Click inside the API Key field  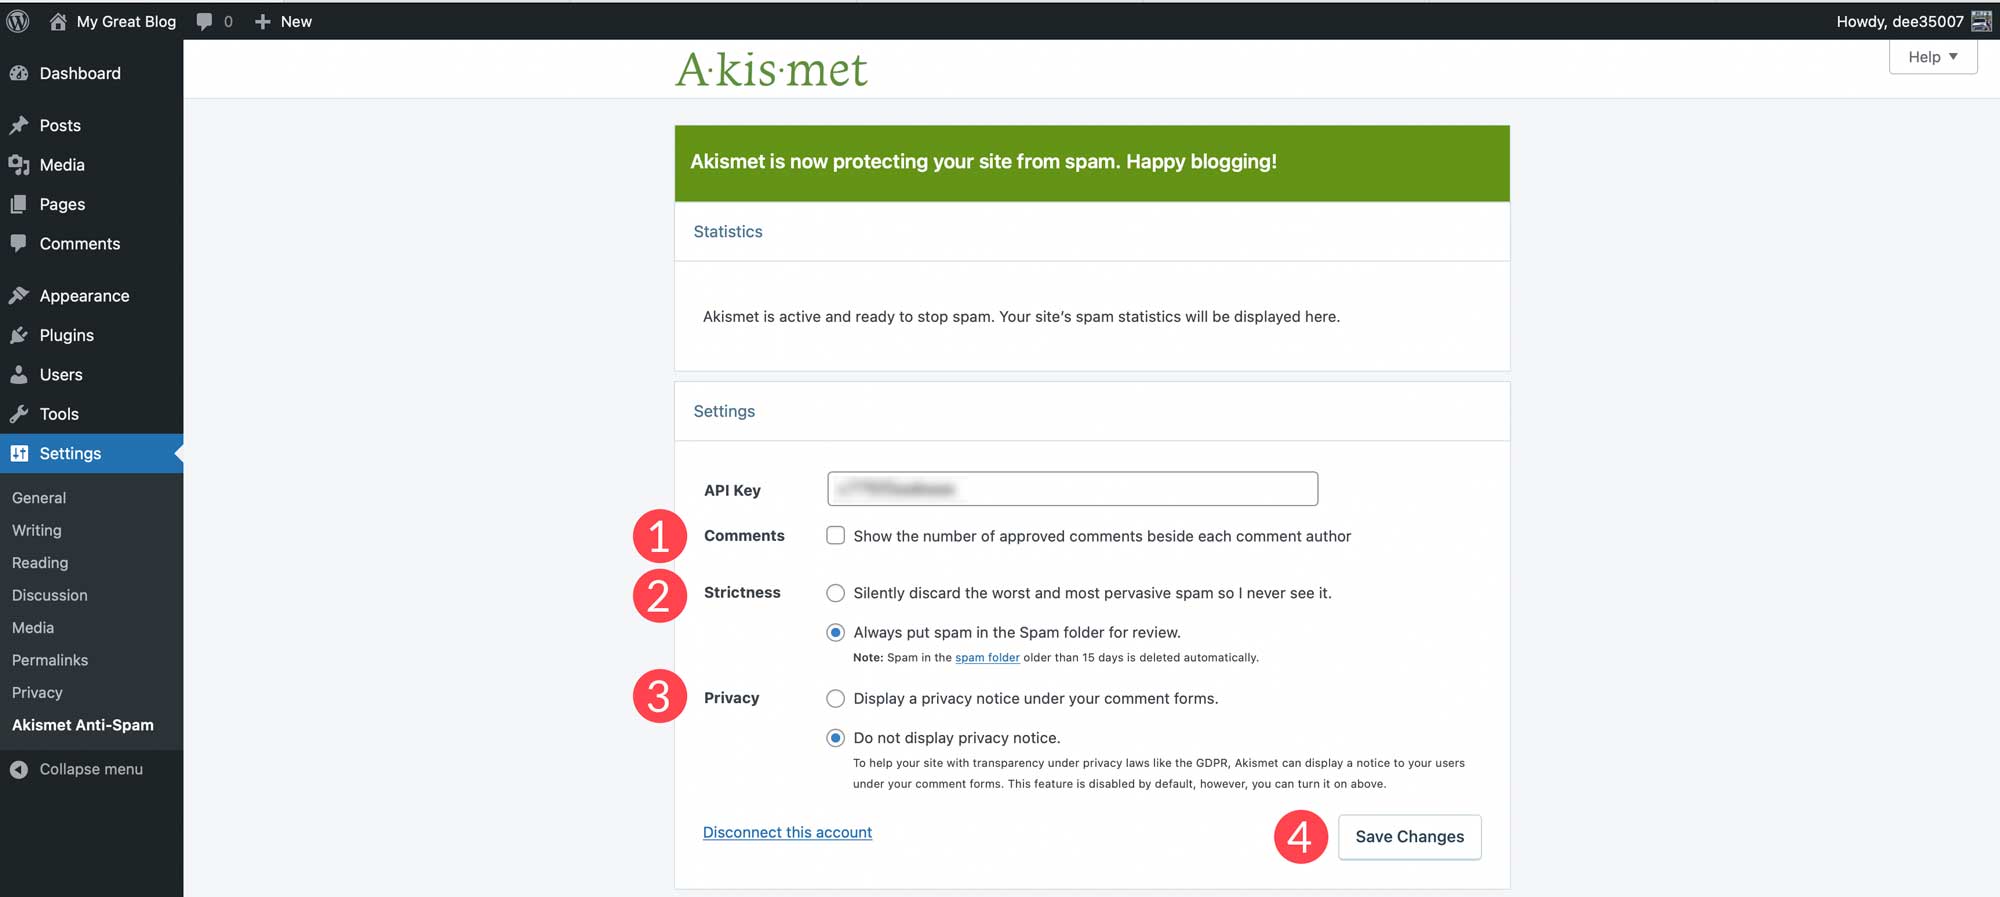click(x=1070, y=489)
